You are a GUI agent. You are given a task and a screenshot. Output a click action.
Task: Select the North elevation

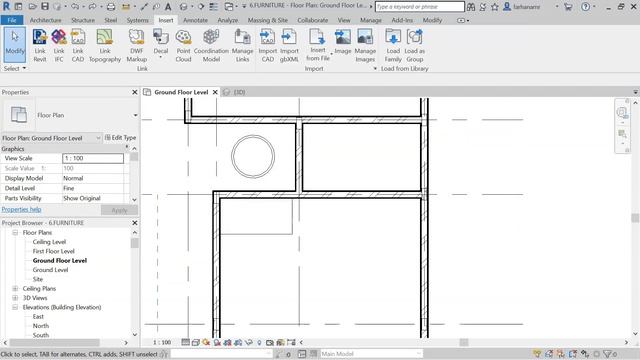pyautogui.click(x=40, y=326)
